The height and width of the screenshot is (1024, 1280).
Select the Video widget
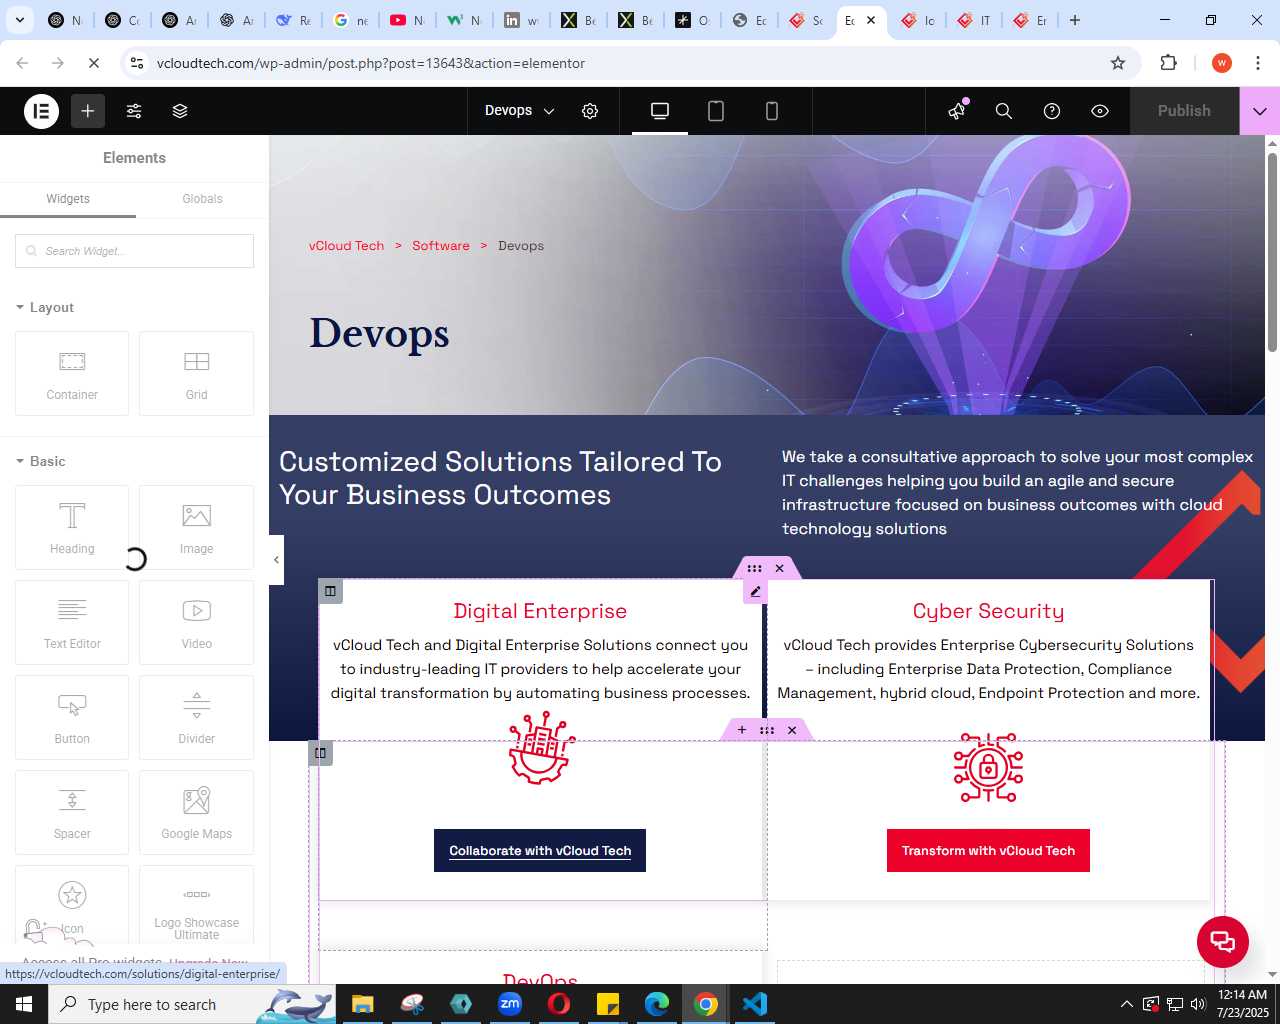tap(196, 622)
